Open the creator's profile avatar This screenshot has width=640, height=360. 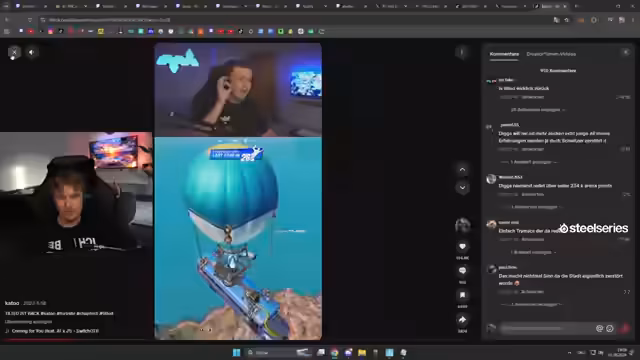pos(462,225)
